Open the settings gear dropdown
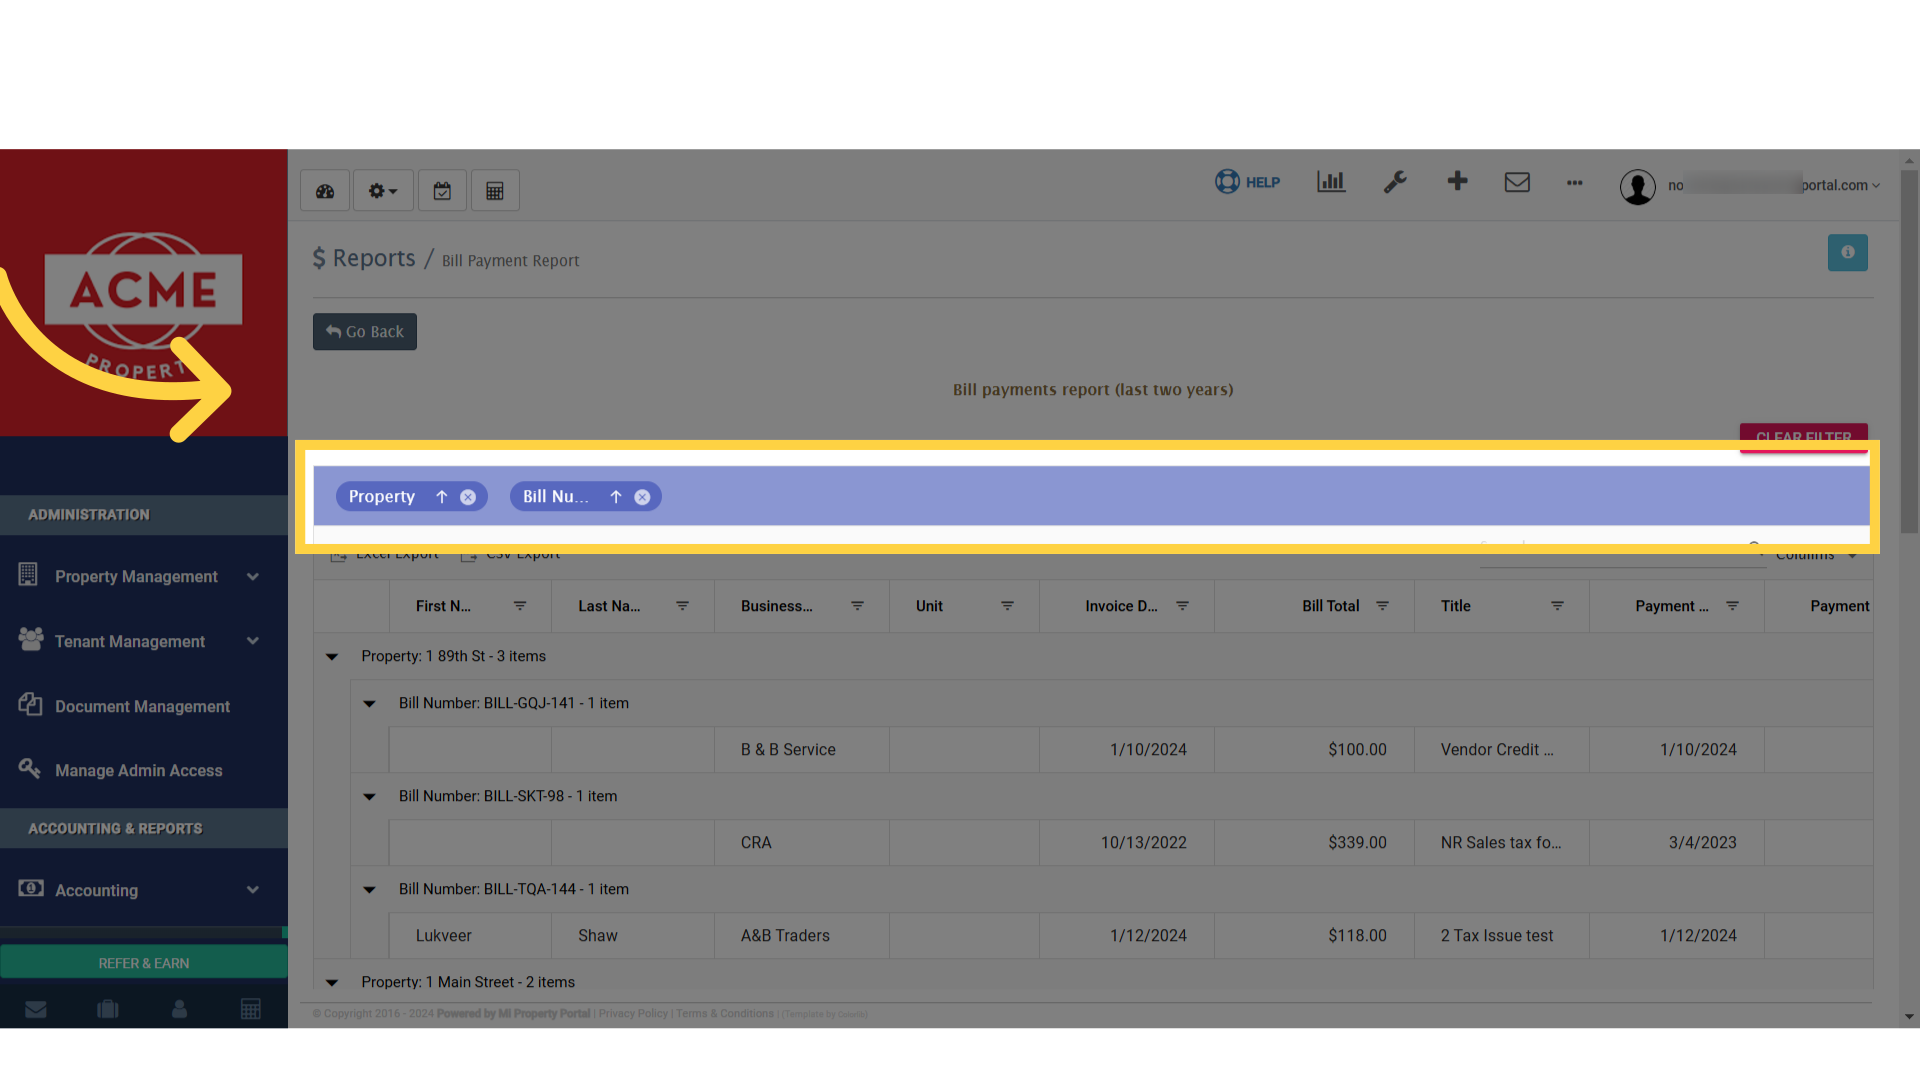The width and height of the screenshot is (1920, 1080). [x=383, y=191]
